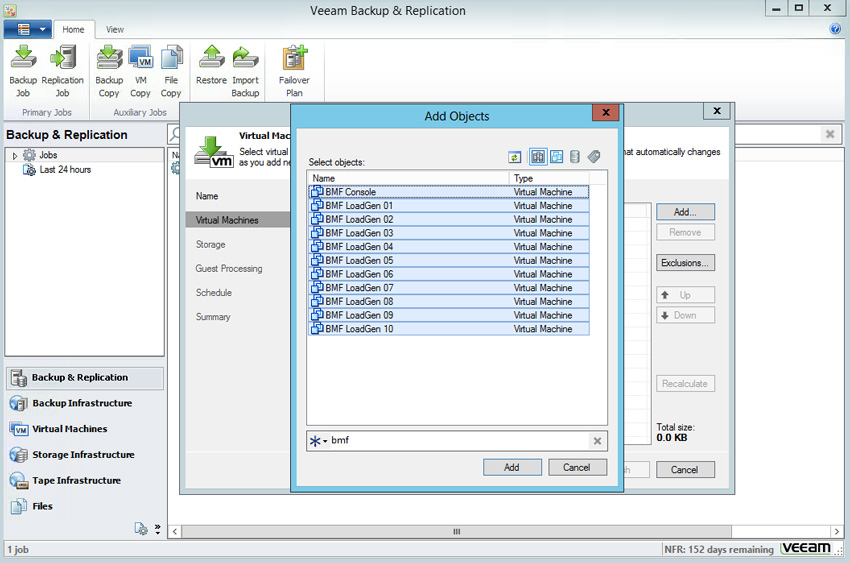Click the Import Backup ribbon icon
850x563 pixels.
click(x=245, y=56)
